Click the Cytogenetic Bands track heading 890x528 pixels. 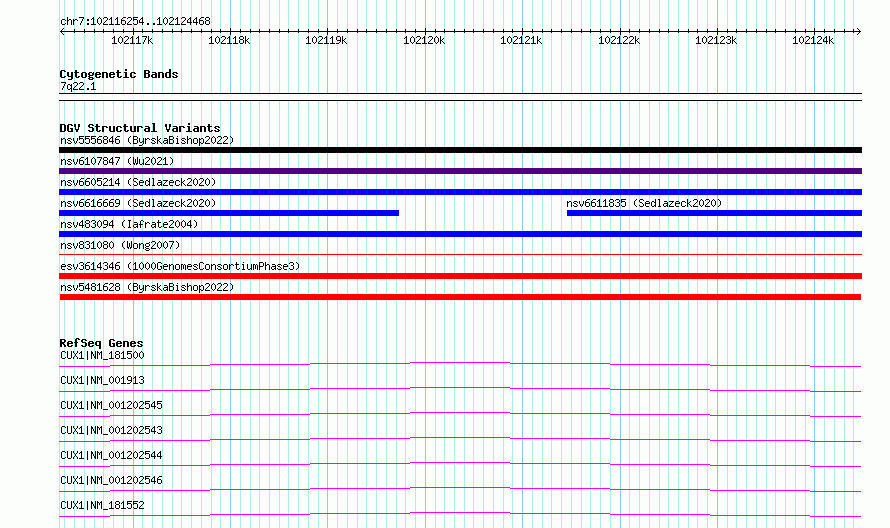(119, 74)
